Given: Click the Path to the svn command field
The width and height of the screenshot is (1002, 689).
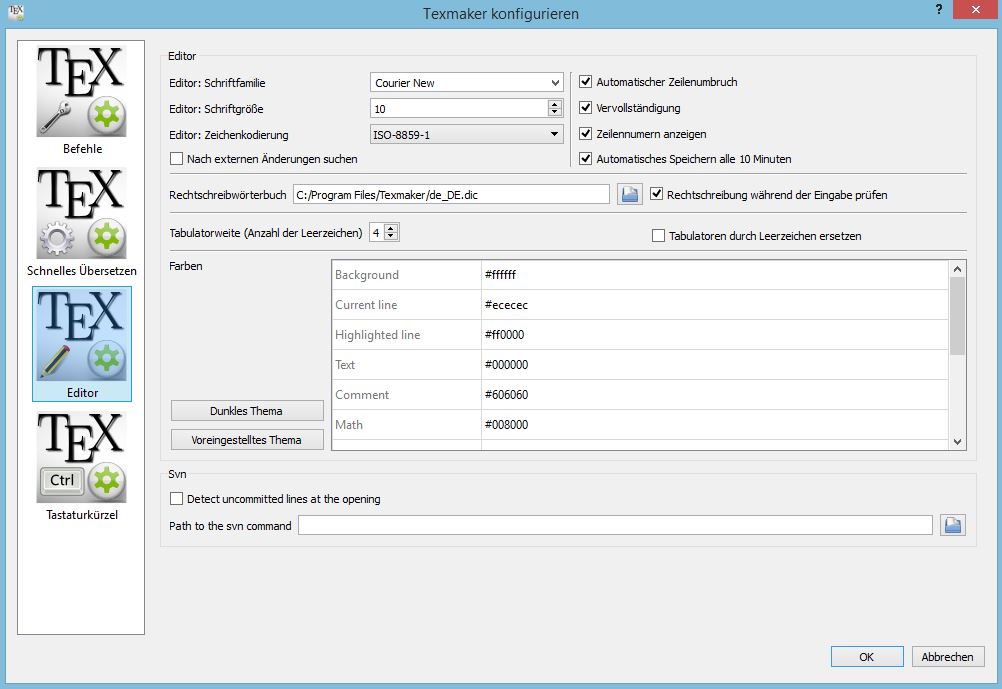Looking at the screenshot, I should 615,525.
